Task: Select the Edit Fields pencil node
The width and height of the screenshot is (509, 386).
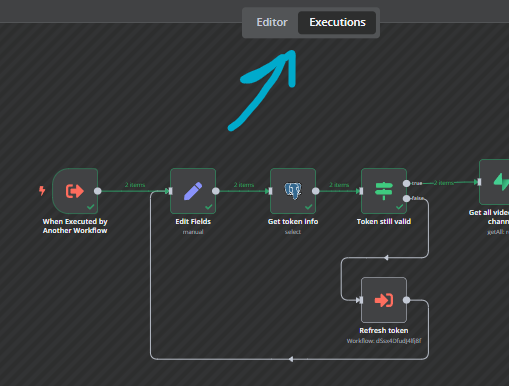Action: pos(193,191)
